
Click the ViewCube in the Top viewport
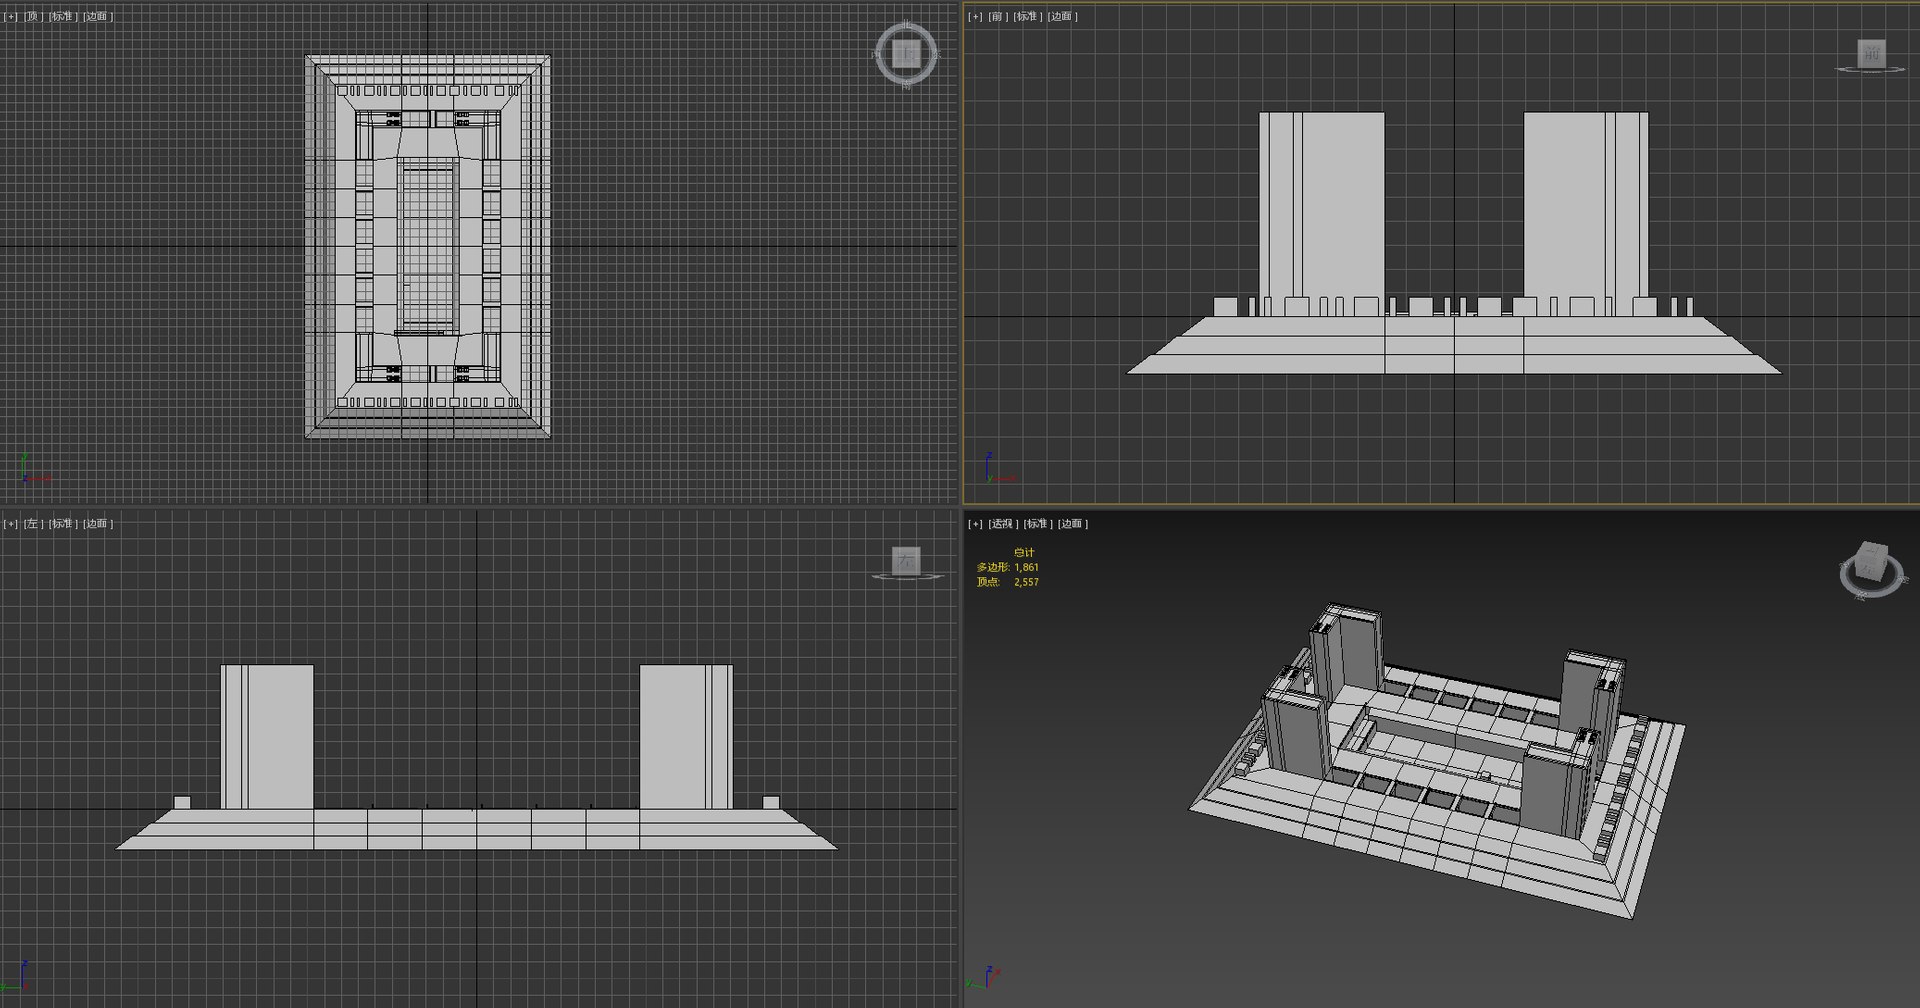[x=906, y=53]
